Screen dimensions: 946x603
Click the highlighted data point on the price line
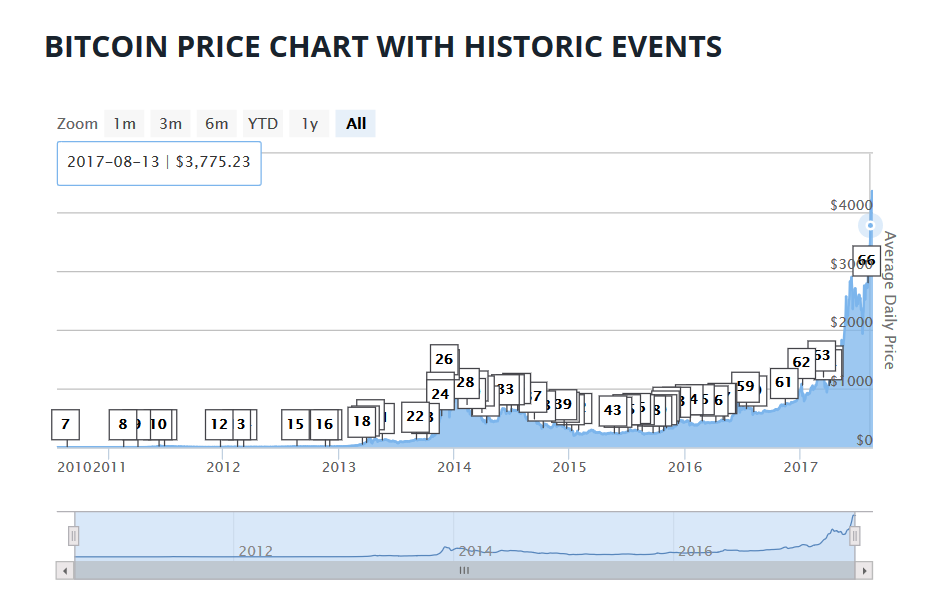click(x=870, y=226)
